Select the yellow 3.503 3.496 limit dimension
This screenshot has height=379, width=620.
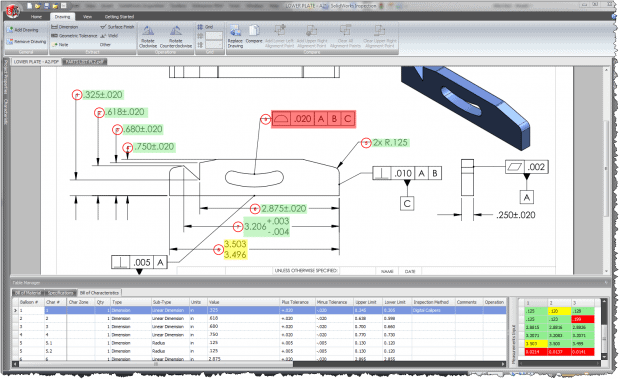tap(235, 249)
